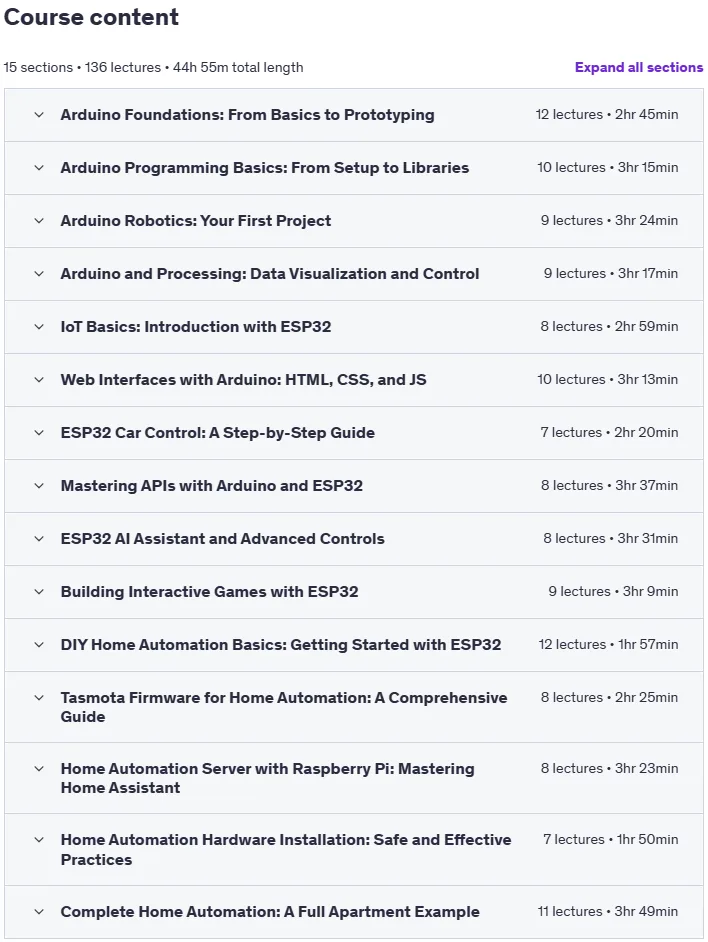Click chevron beside ESP32 Car Control section
Image resolution: width=708 pixels, height=942 pixels.
[x=39, y=433]
